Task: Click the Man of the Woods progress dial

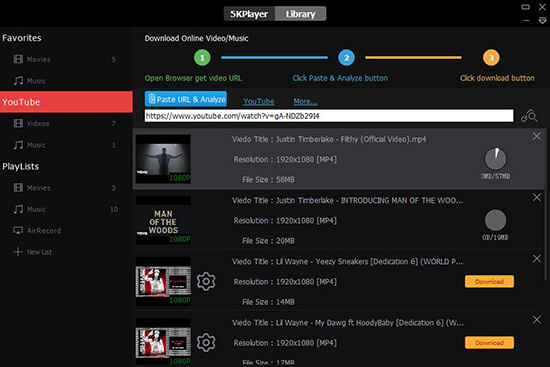Action: tap(495, 220)
